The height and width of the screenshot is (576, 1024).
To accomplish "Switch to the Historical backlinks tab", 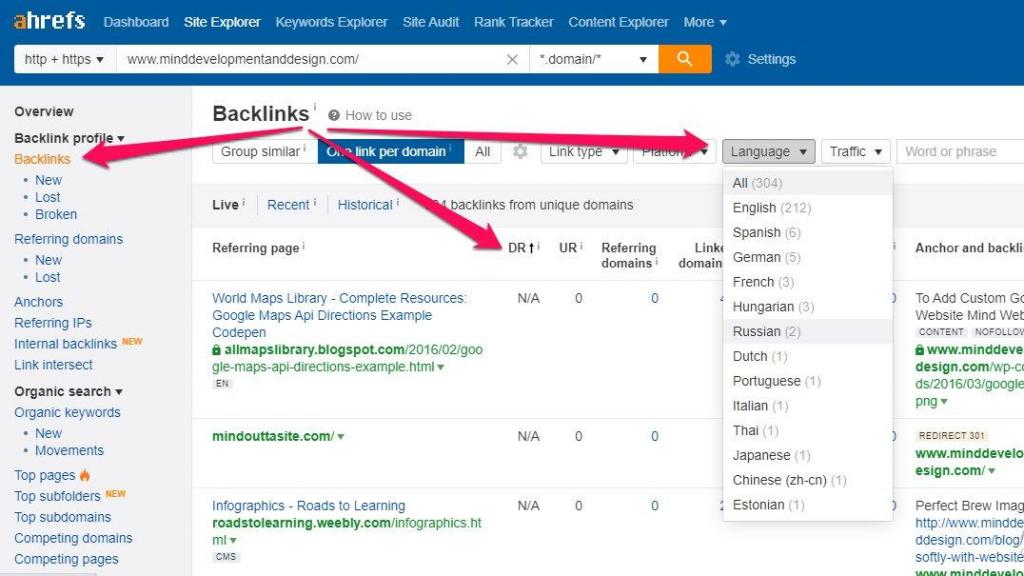I will click(x=365, y=205).
